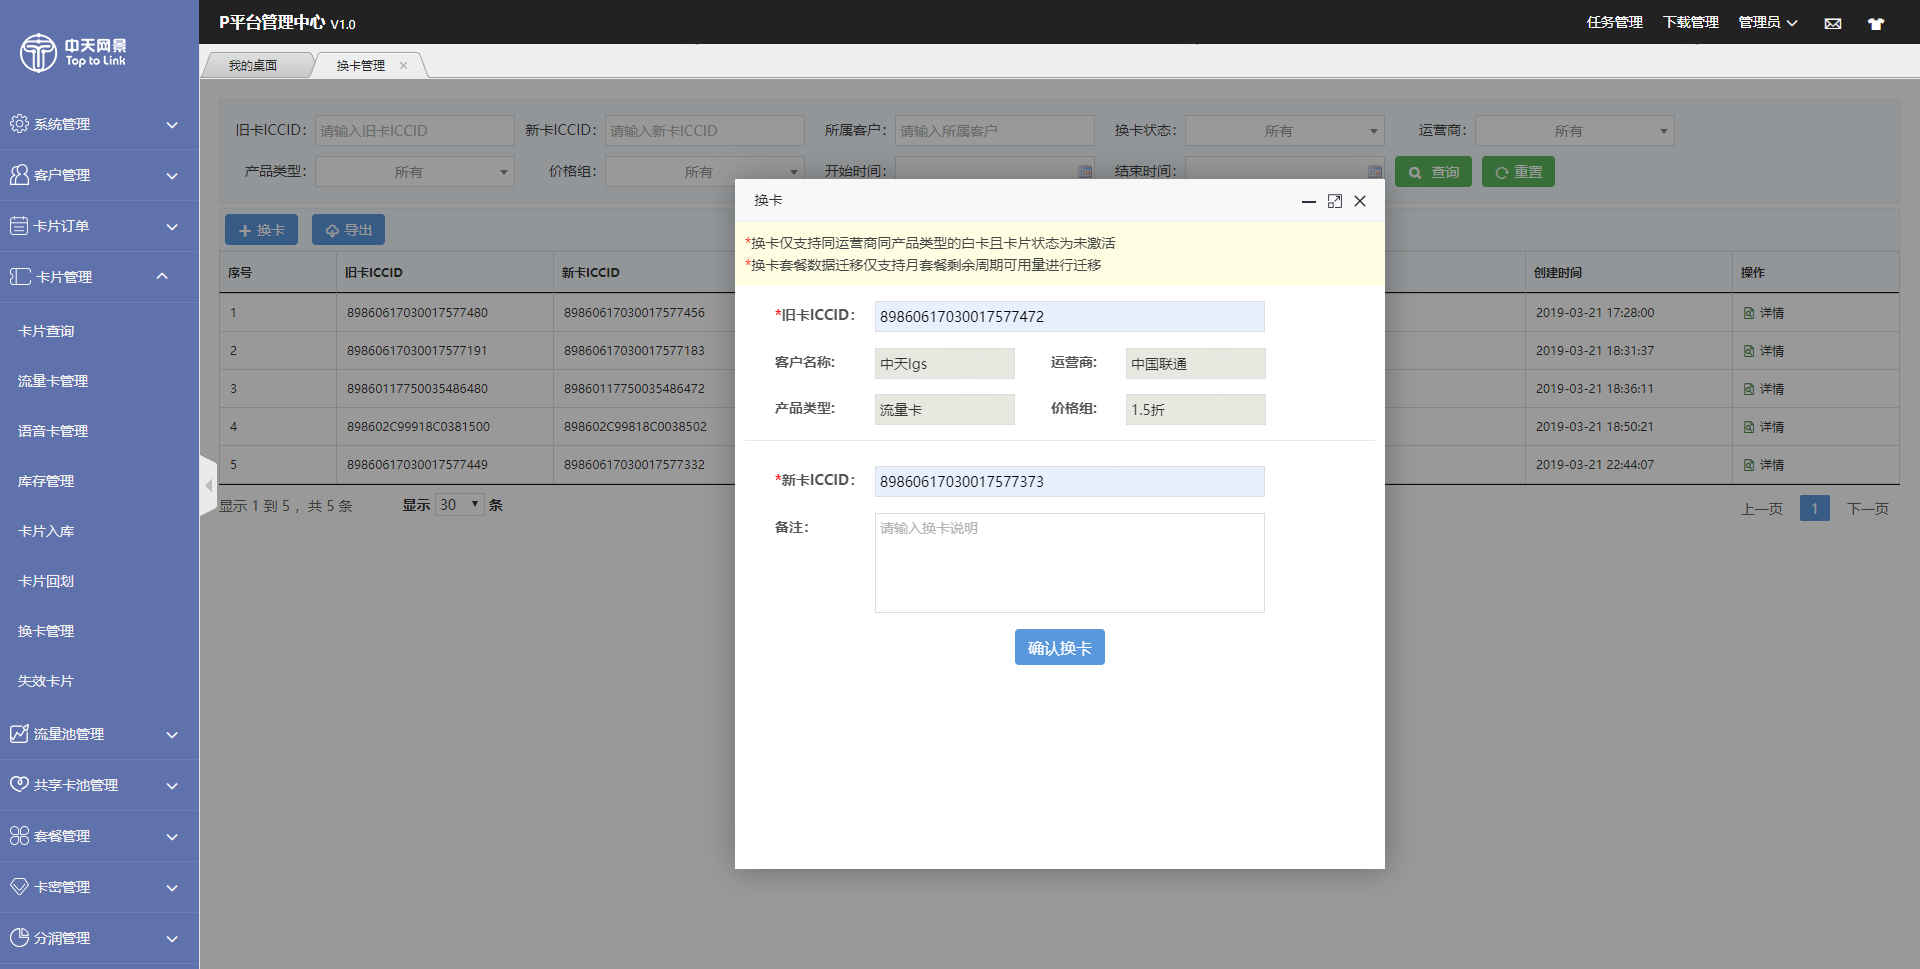Expand the 流量池管理 chevron
This screenshot has width=1920, height=969.
click(172, 735)
